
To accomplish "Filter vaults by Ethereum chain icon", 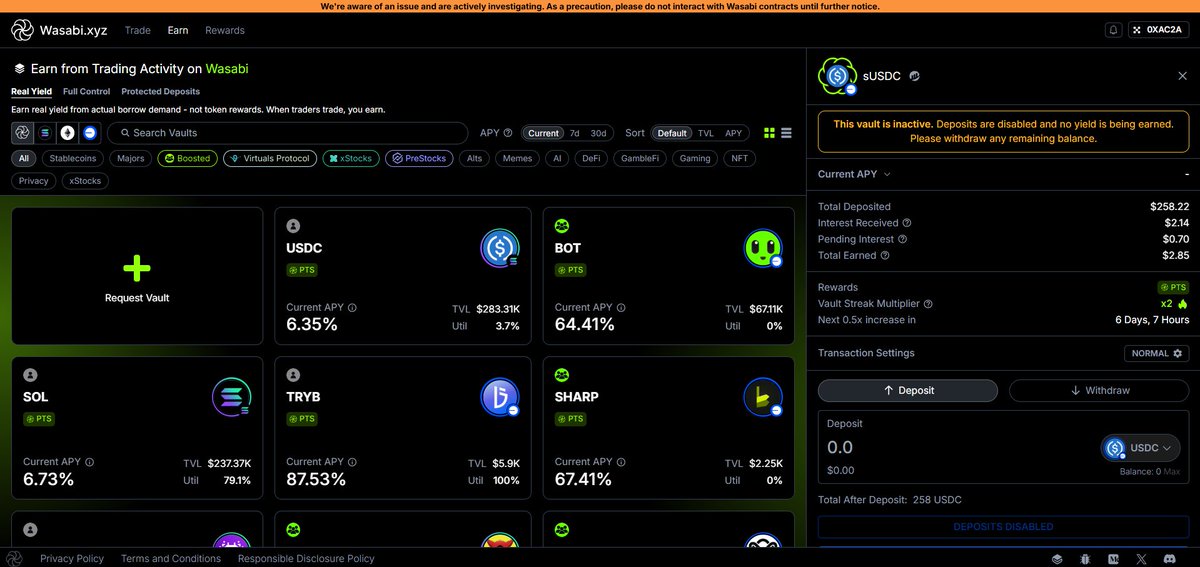I will (67, 132).
